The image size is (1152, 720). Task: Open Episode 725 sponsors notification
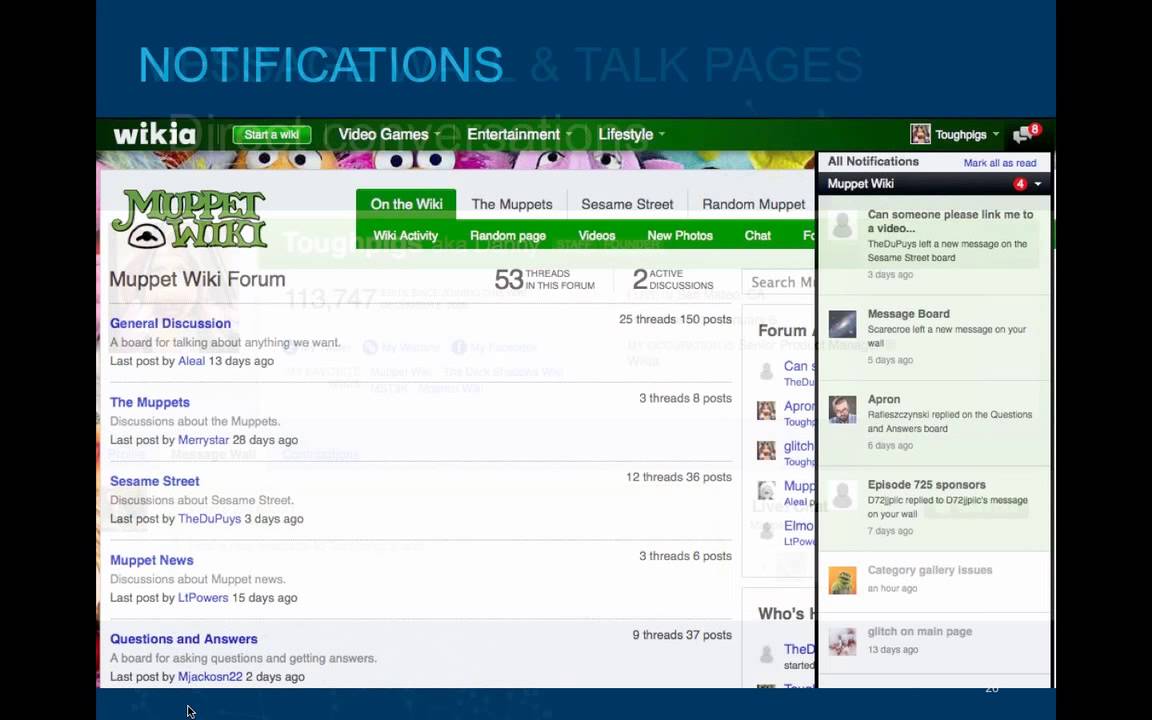pos(934,508)
